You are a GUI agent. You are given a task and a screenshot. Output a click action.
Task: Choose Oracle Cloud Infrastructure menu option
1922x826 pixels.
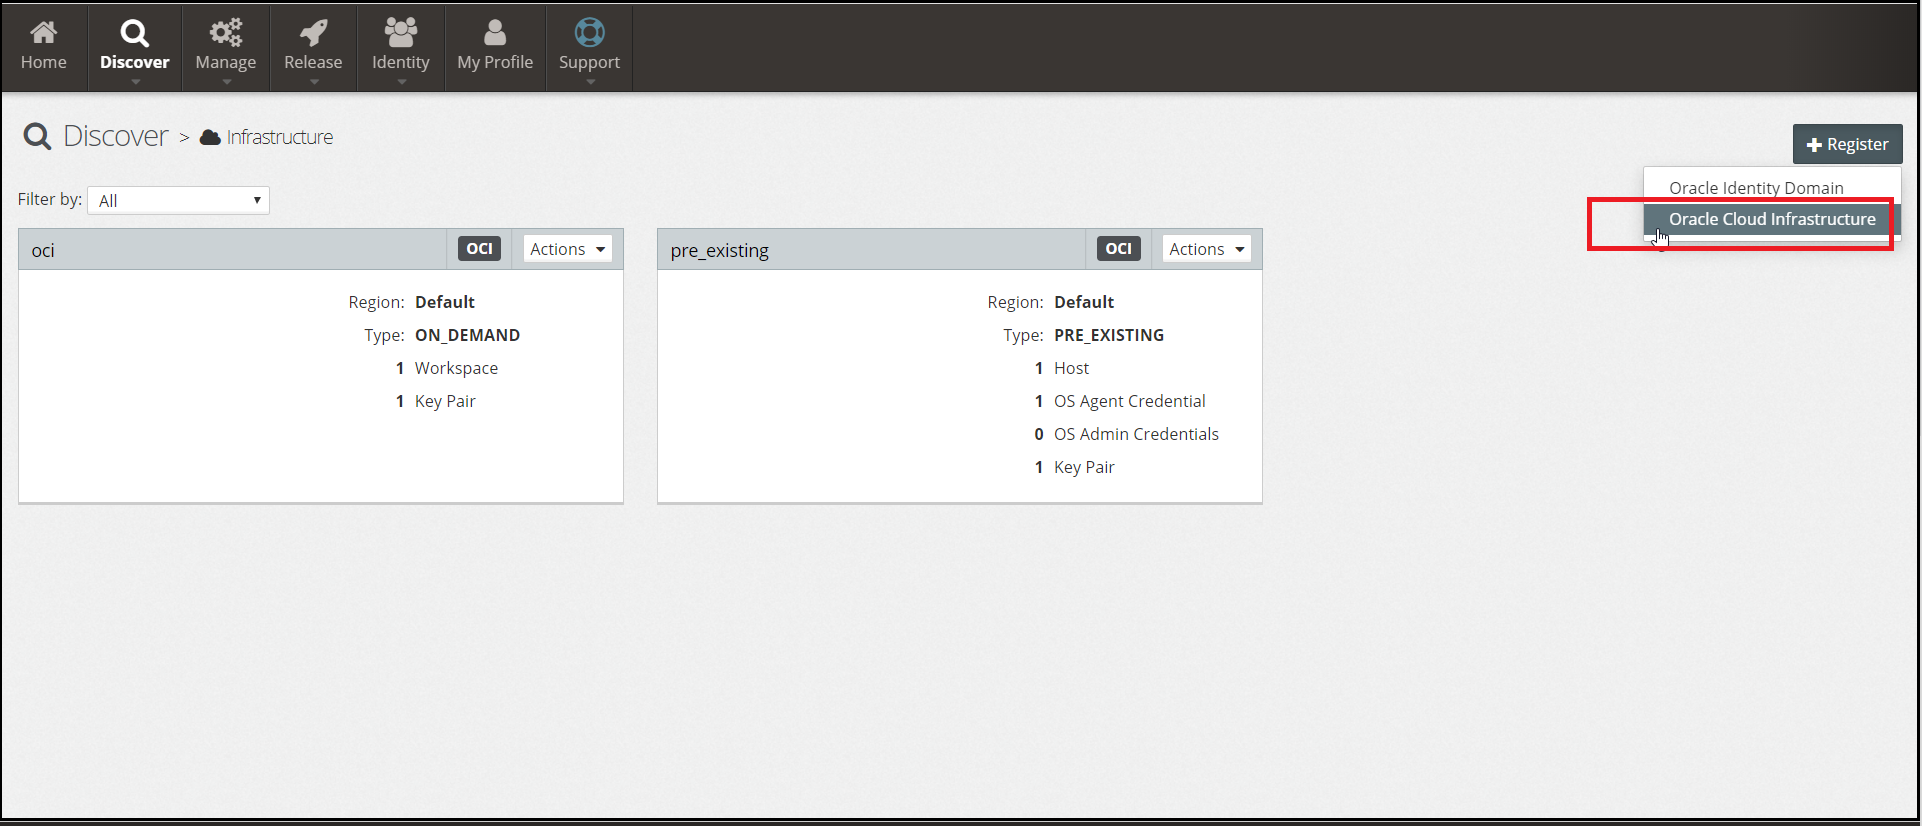[1771, 219]
